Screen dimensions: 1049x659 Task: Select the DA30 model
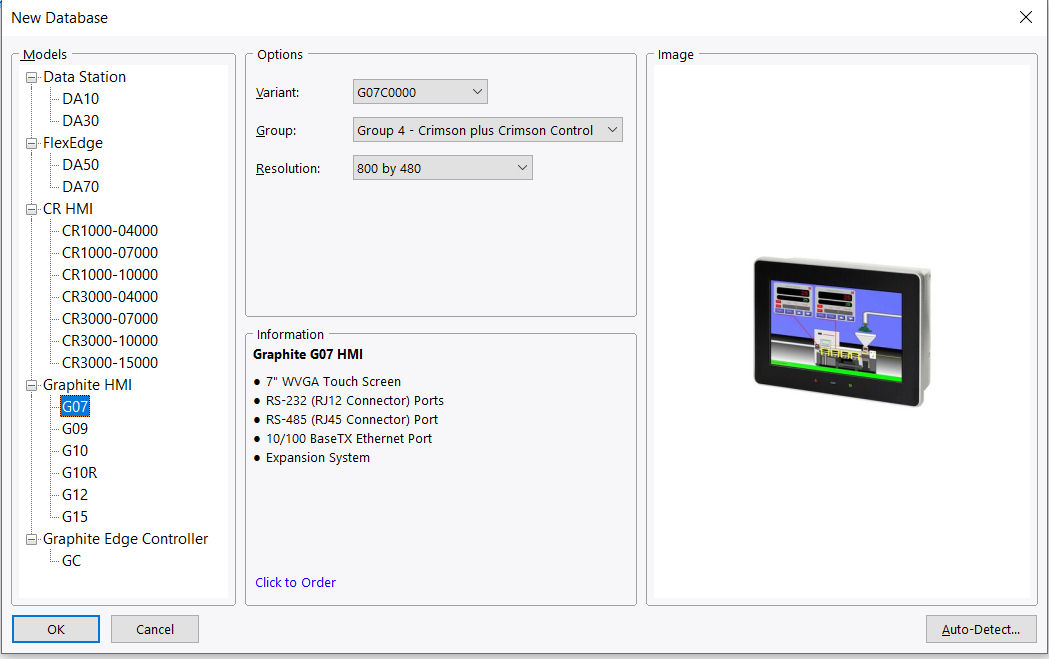tap(80, 121)
